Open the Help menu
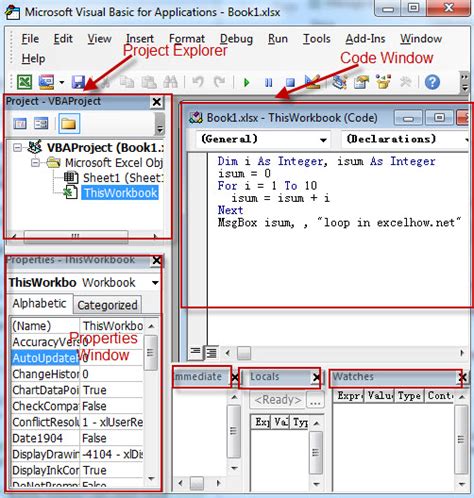 33,59
